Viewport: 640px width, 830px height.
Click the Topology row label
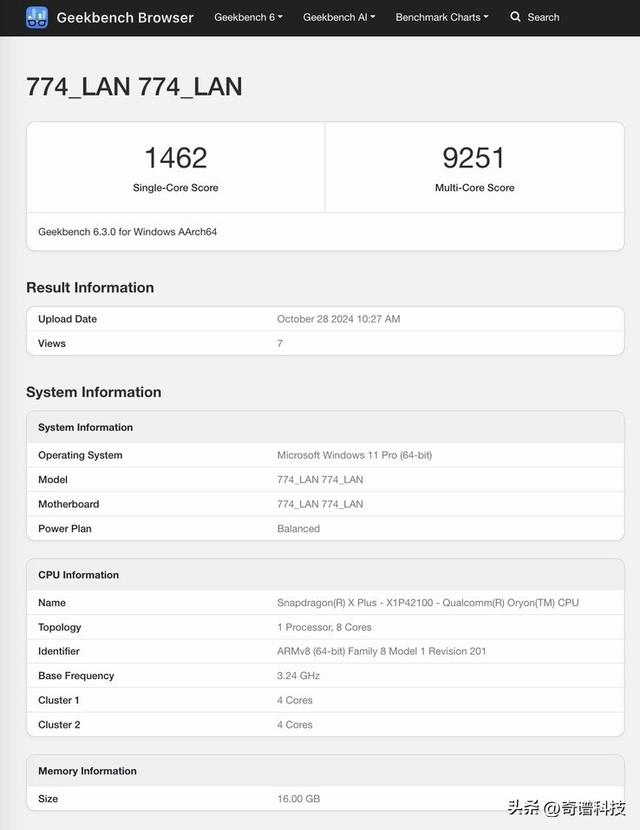tap(59, 627)
